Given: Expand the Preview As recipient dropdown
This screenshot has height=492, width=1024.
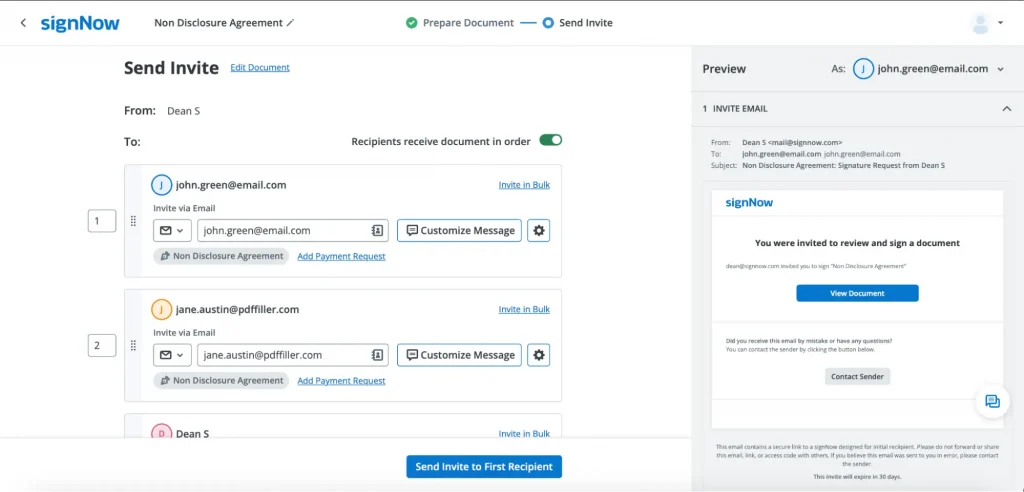Looking at the screenshot, I should click(x=1002, y=69).
